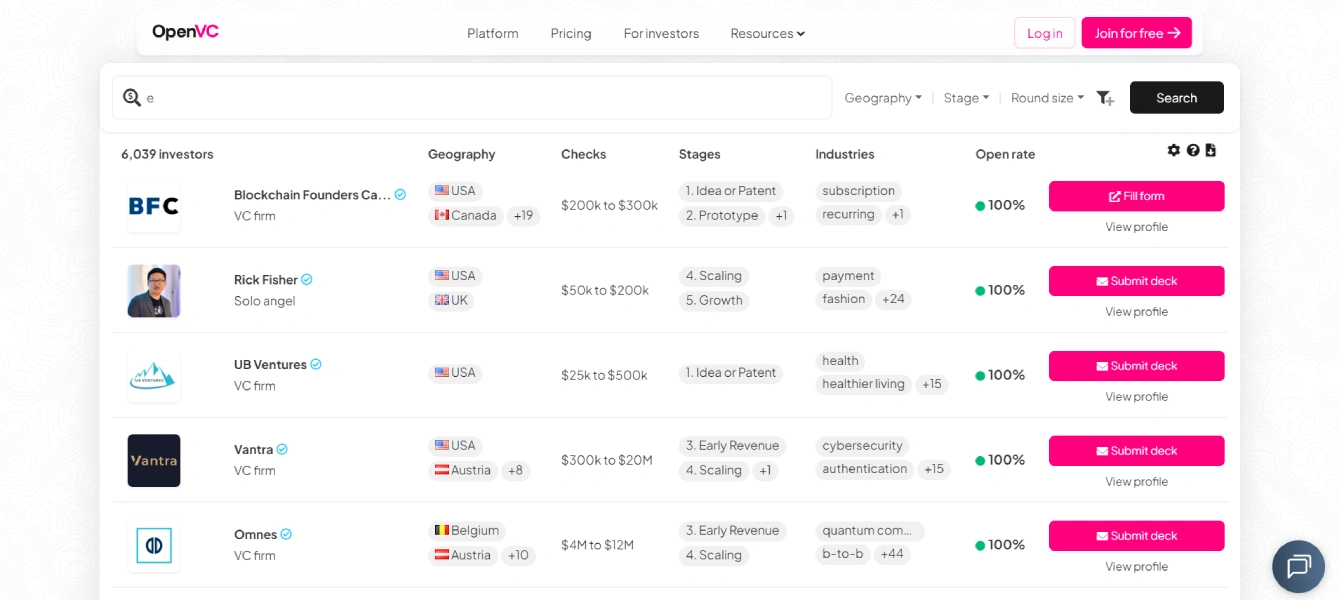The height and width of the screenshot is (600, 1339).
Task: Expand the +24 industries chip
Action: pos(893,299)
